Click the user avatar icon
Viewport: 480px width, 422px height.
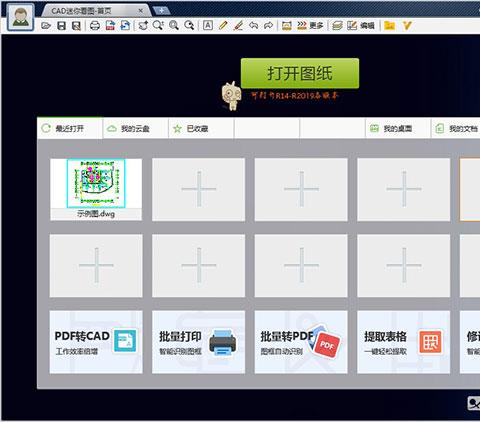[x=21, y=18]
